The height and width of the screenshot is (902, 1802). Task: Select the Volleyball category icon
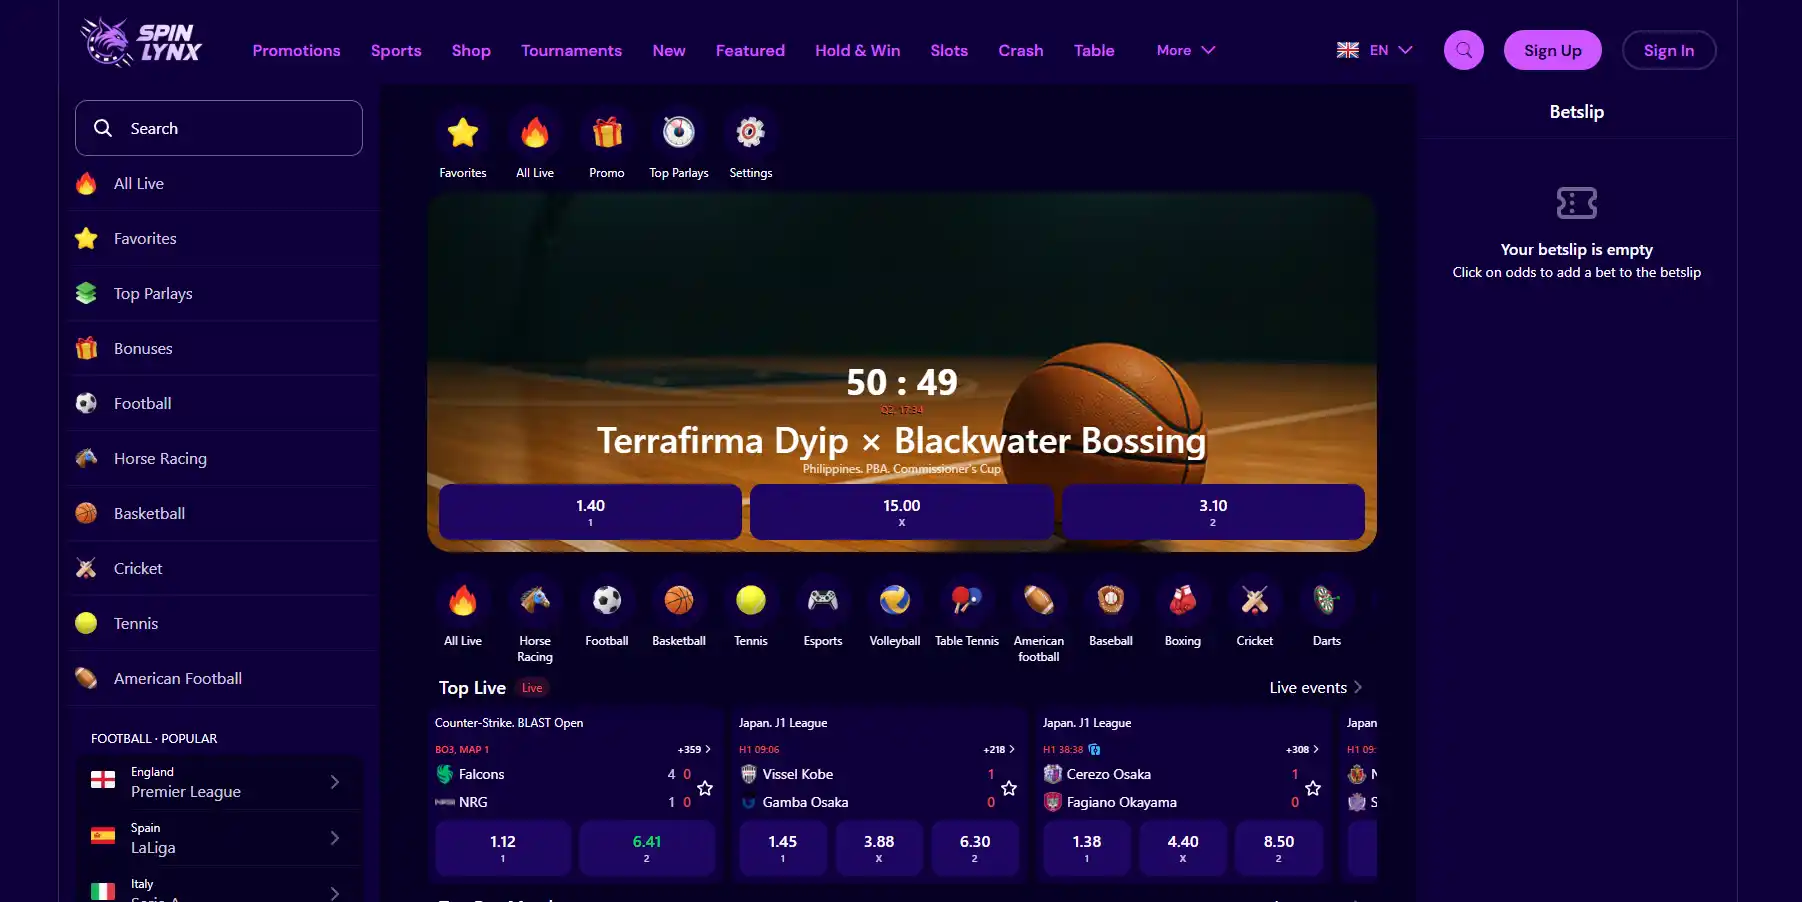(895, 600)
